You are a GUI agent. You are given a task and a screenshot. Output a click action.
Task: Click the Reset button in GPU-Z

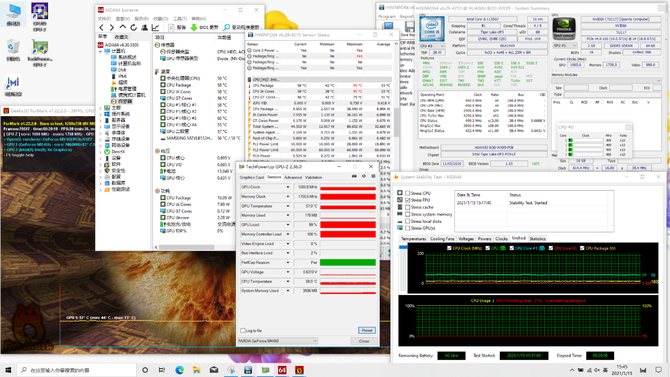coord(367,330)
